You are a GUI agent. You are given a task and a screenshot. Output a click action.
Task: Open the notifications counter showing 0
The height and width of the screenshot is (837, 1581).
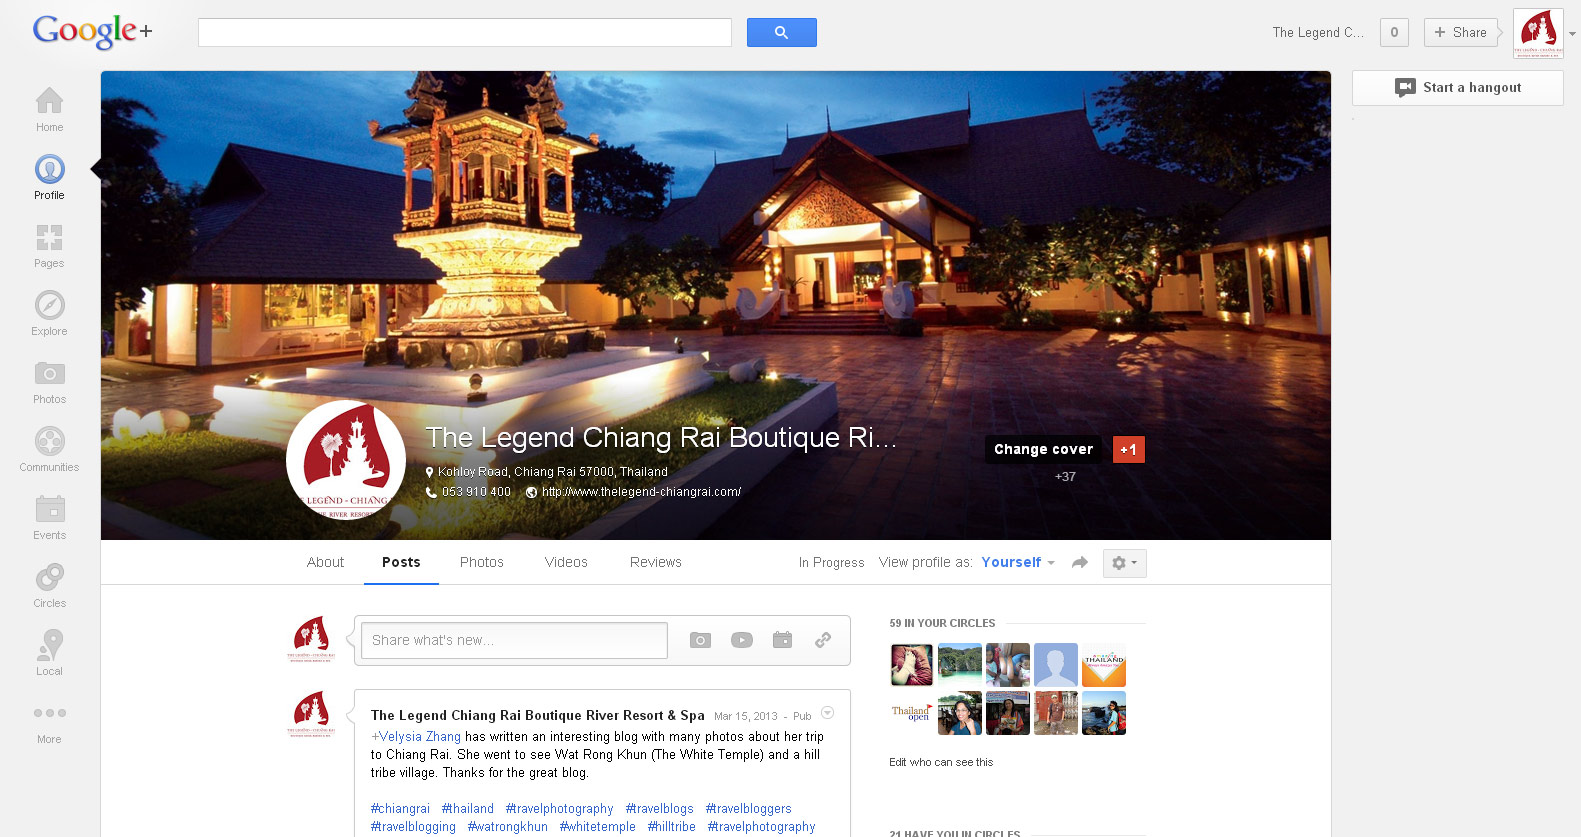1394,32
